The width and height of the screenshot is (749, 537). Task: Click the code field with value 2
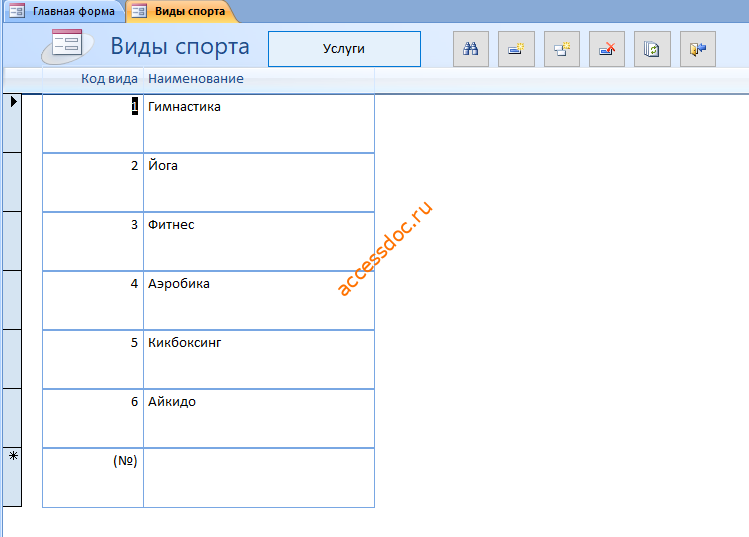tap(93, 183)
